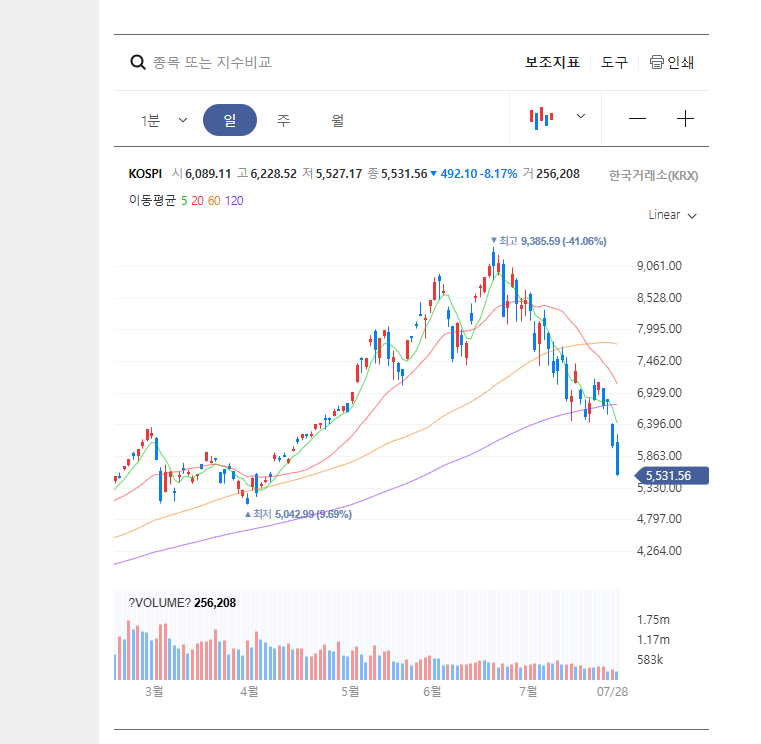The width and height of the screenshot is (761, 744).
Task: Switch to the 월 monthly tab
Action: 338,120
